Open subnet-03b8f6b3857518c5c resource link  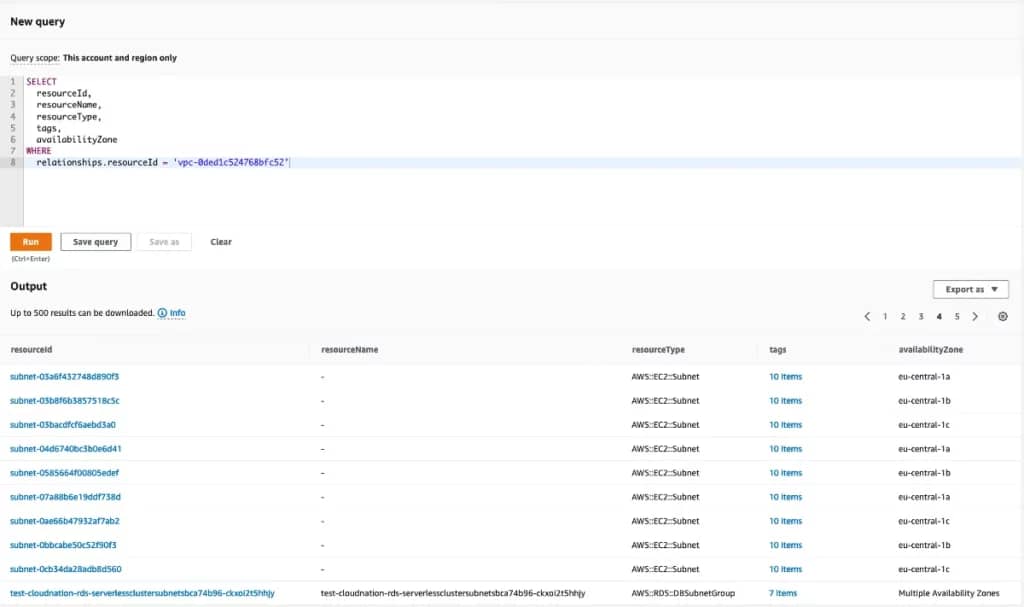(x=65, y=401)
